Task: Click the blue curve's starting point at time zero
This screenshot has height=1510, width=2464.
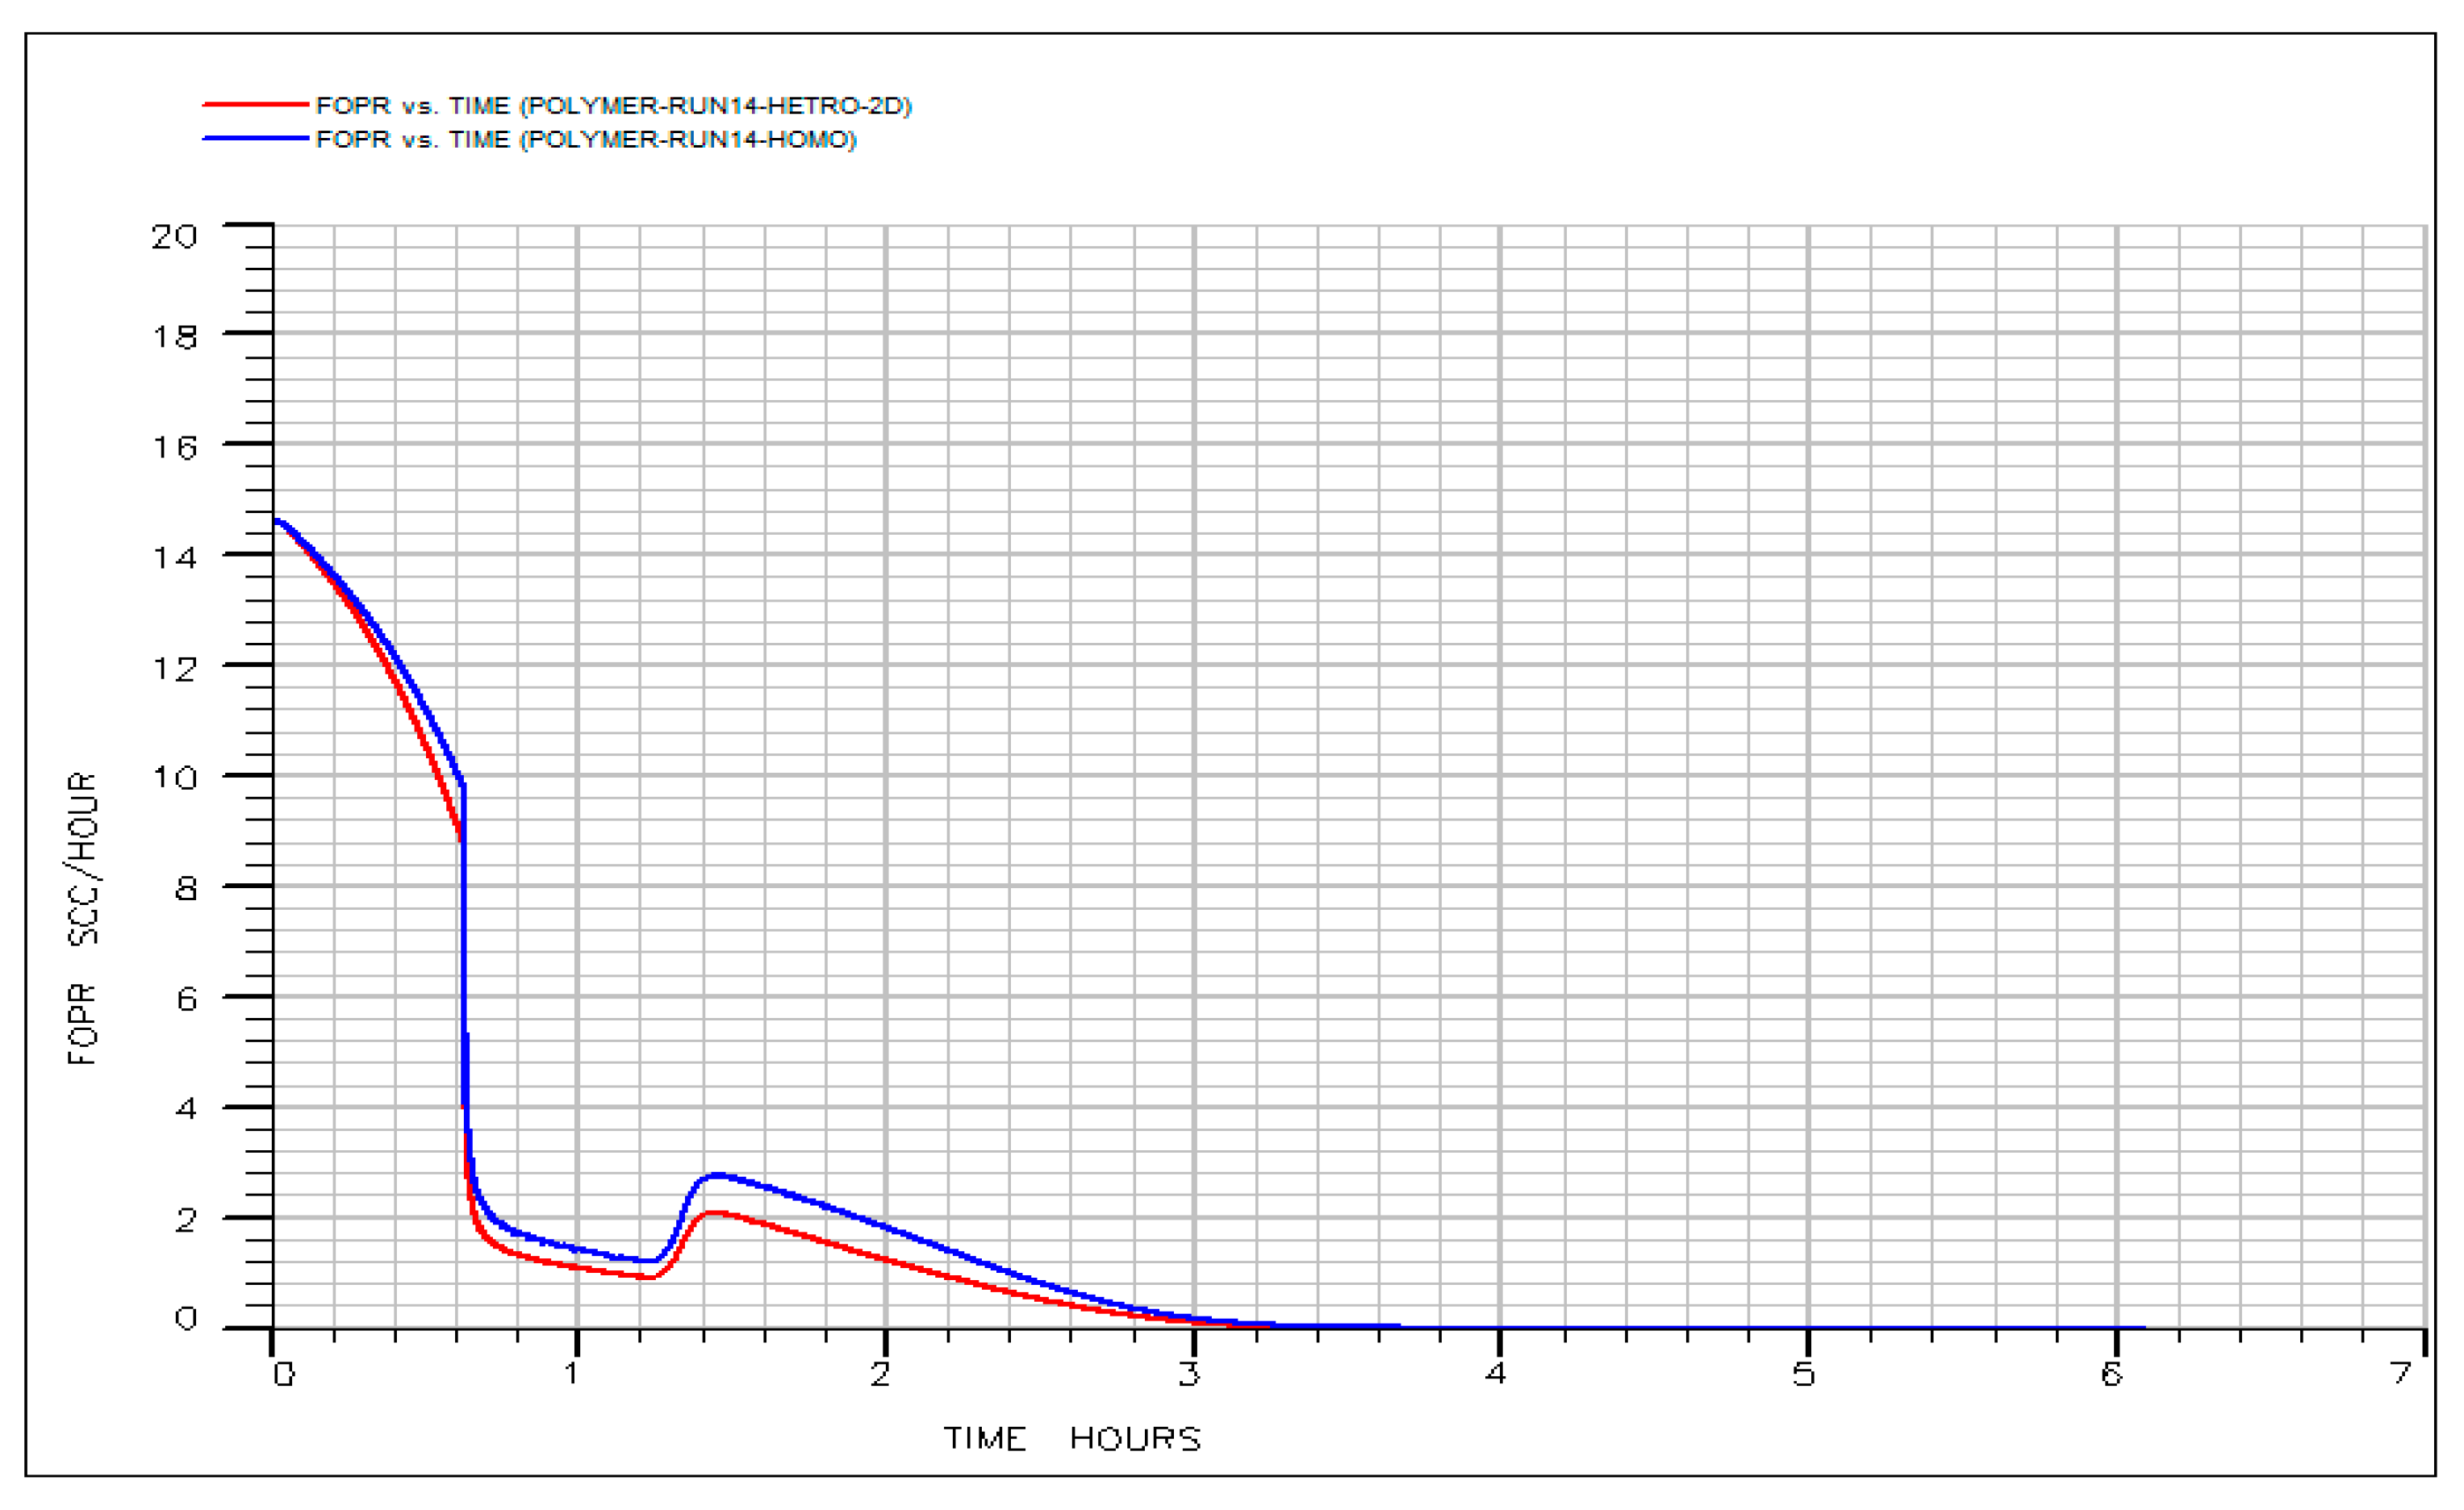Action: [x=277, y=520]
